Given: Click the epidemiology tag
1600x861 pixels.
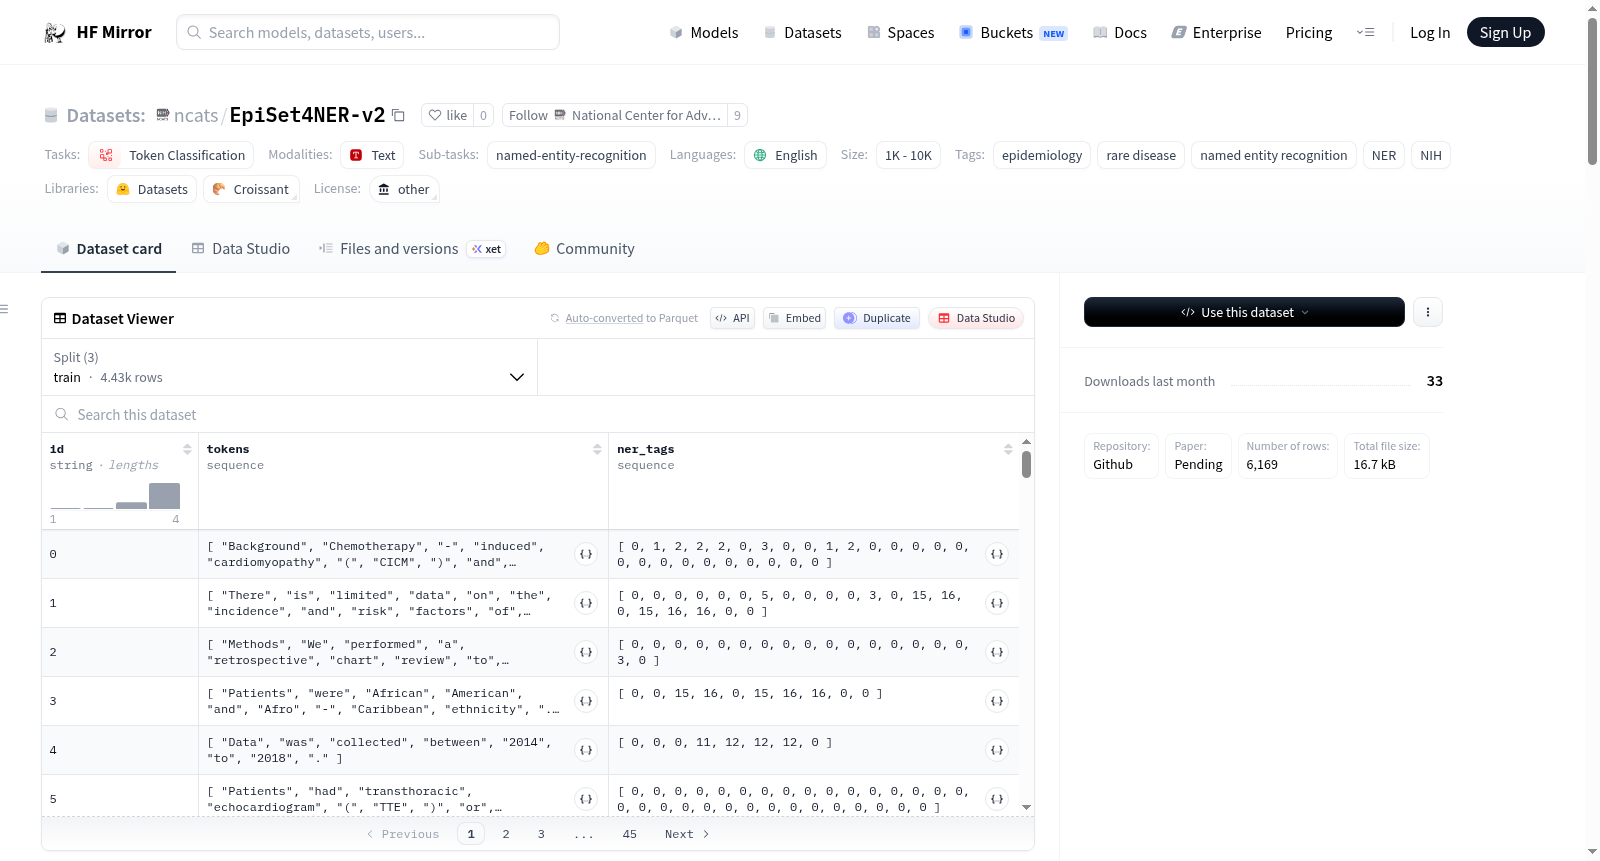Looking at the screenshot, I should 1041,155.
